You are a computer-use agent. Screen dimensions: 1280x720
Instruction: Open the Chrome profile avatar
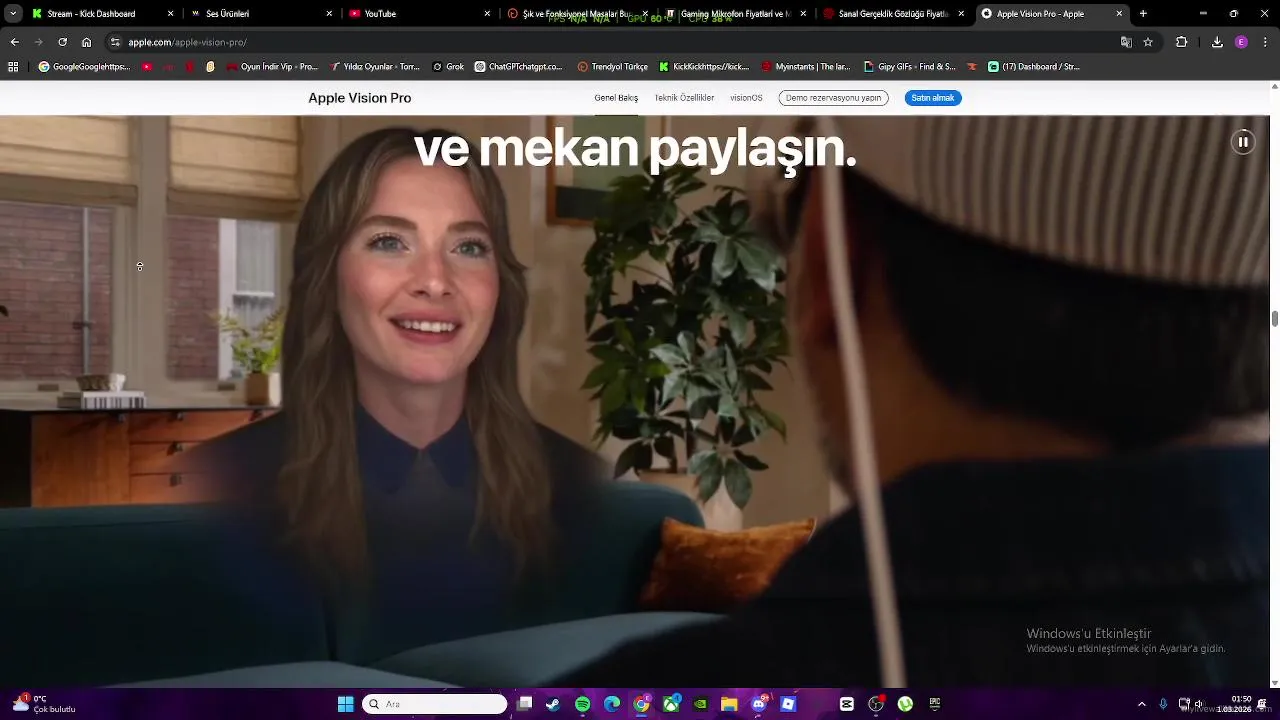coord(1241,42)
